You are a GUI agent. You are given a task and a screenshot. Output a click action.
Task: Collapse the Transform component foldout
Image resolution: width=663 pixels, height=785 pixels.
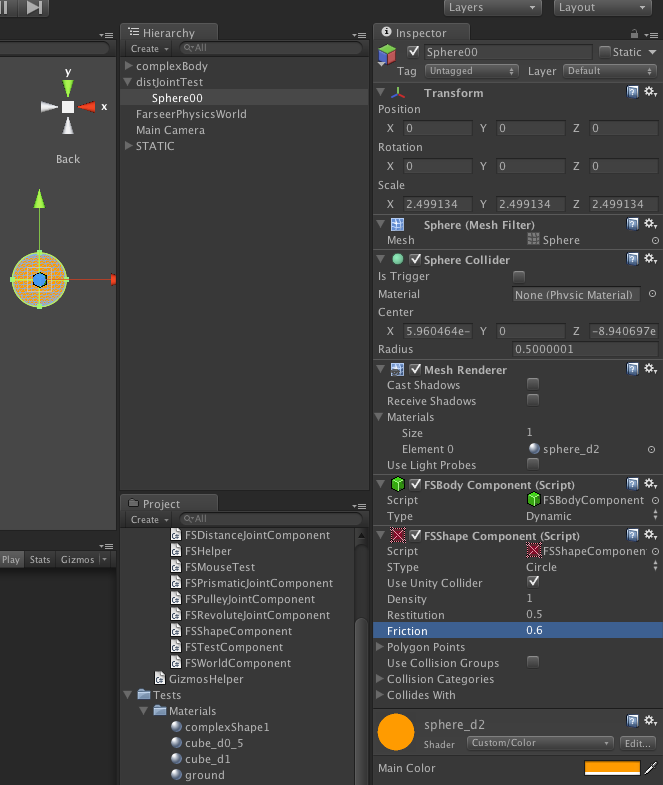tap(381, 93)
